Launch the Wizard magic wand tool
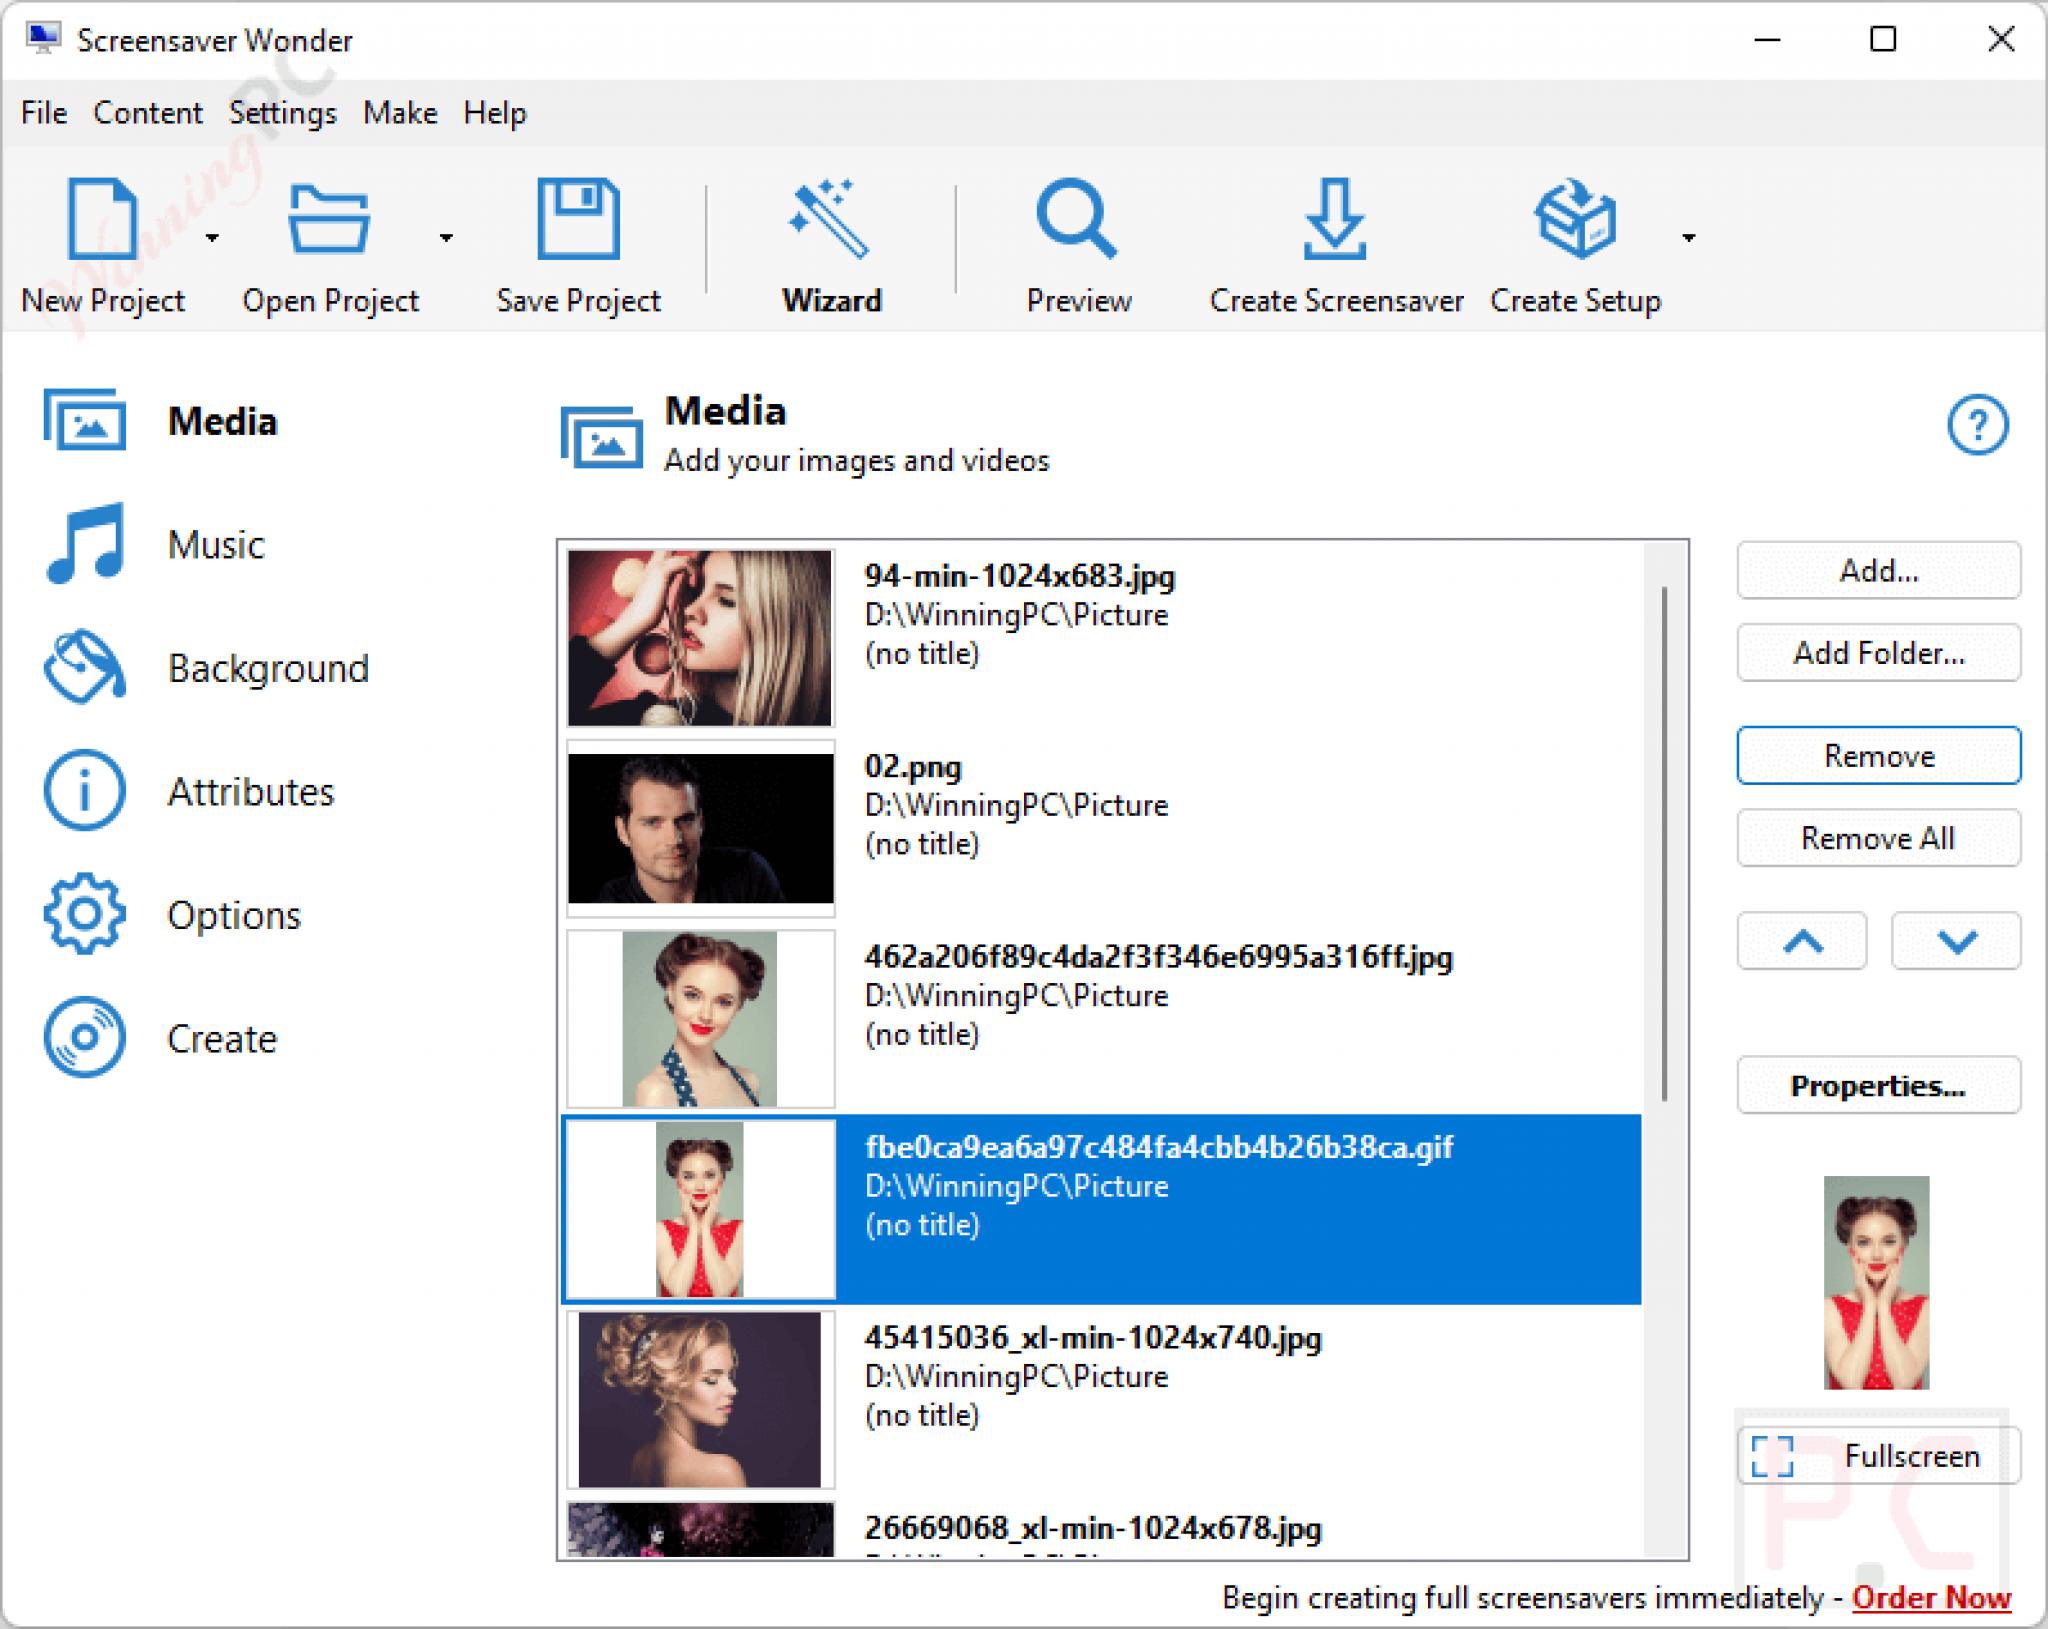2048x1629 pixels. (830, 218)
